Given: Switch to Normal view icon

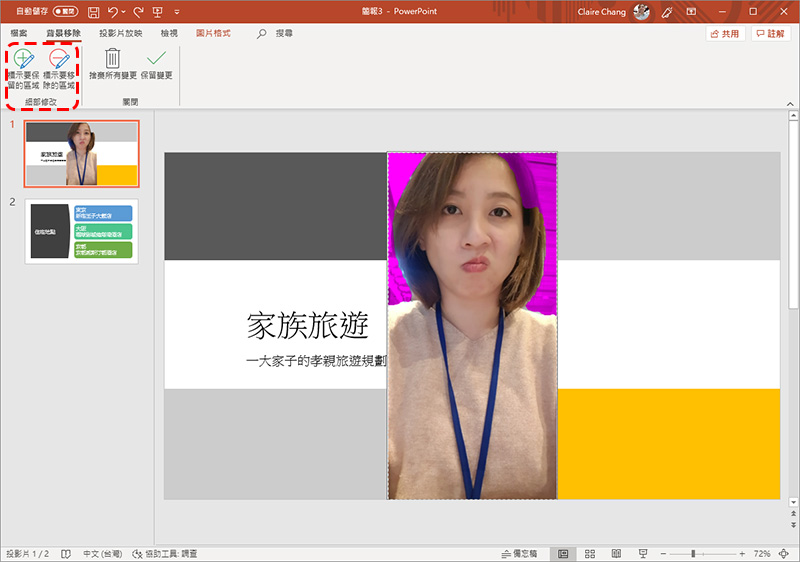Looking at the screenshot, I should point(563,554).
